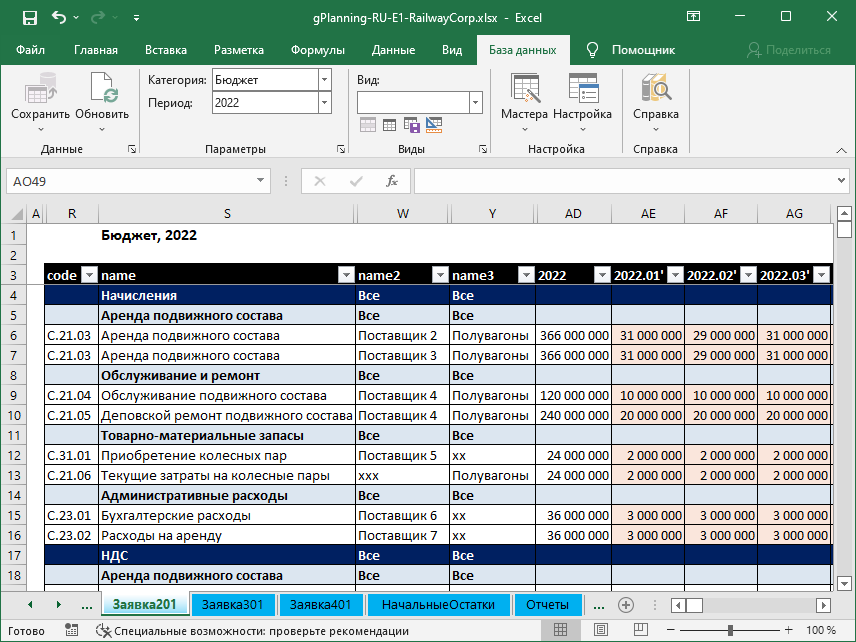Image resolution: width=856 pixels, height=642 pixels.
Task: Switch to Normal view icon in status bar
Action: 560,629
